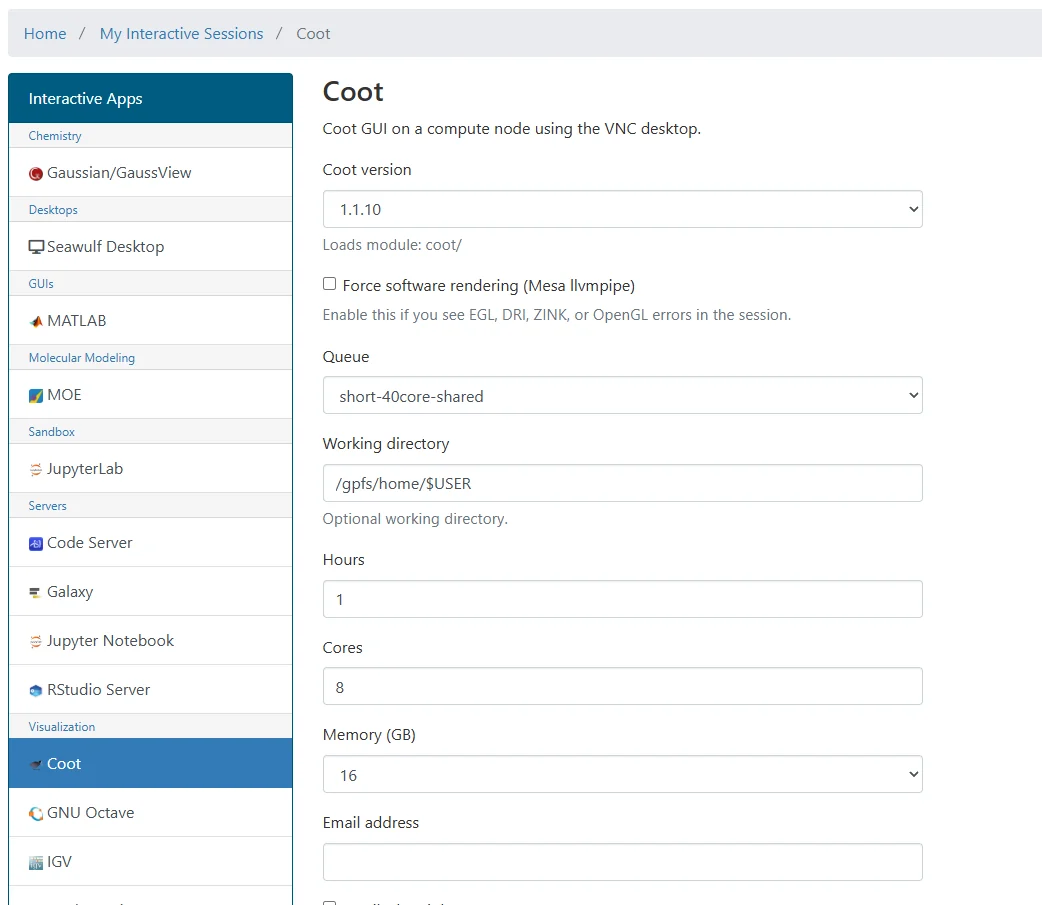Click the EGL, DRI, ZINK errors hint text
This screenshot has height=905, width=1042.
click(557, 315)
